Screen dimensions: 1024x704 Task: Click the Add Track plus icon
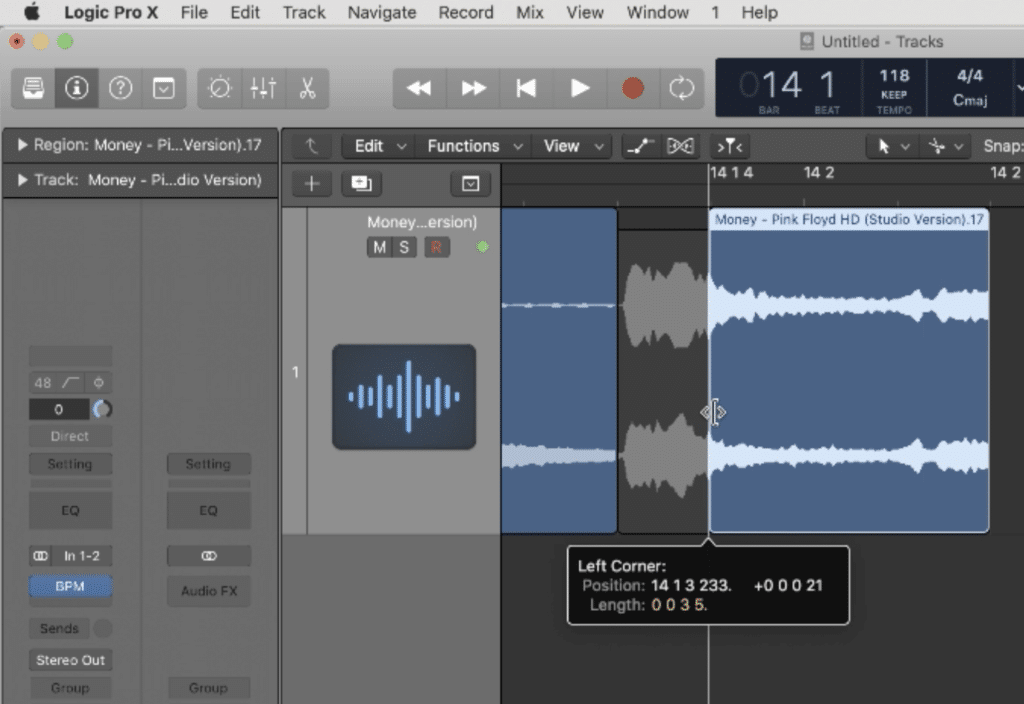pos(311,183)
